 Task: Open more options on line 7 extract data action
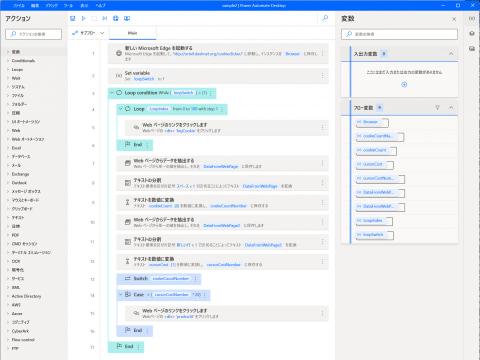(322, 163)
